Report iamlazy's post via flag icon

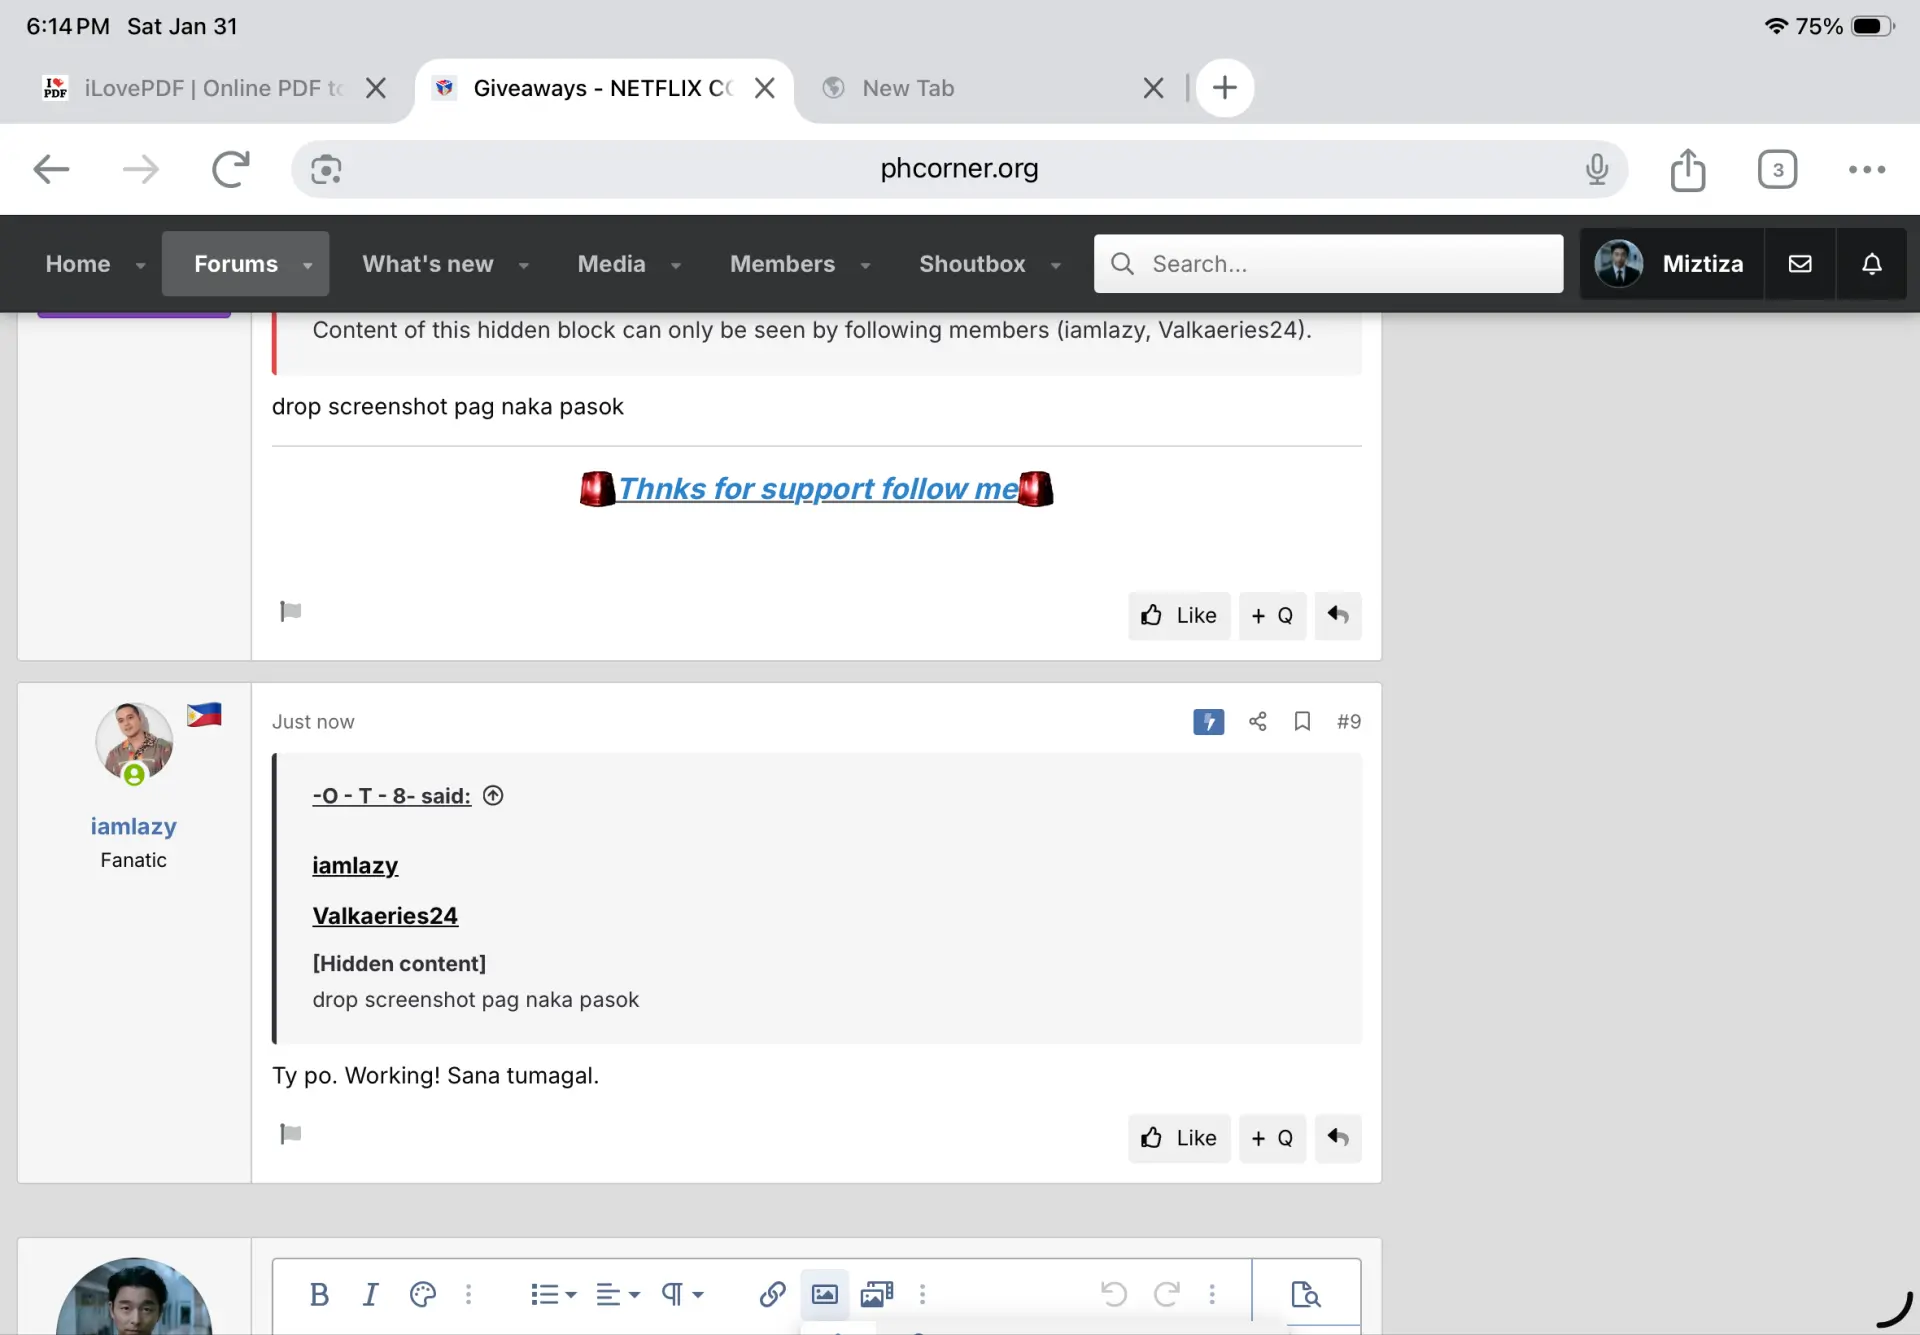point(291,1134)
